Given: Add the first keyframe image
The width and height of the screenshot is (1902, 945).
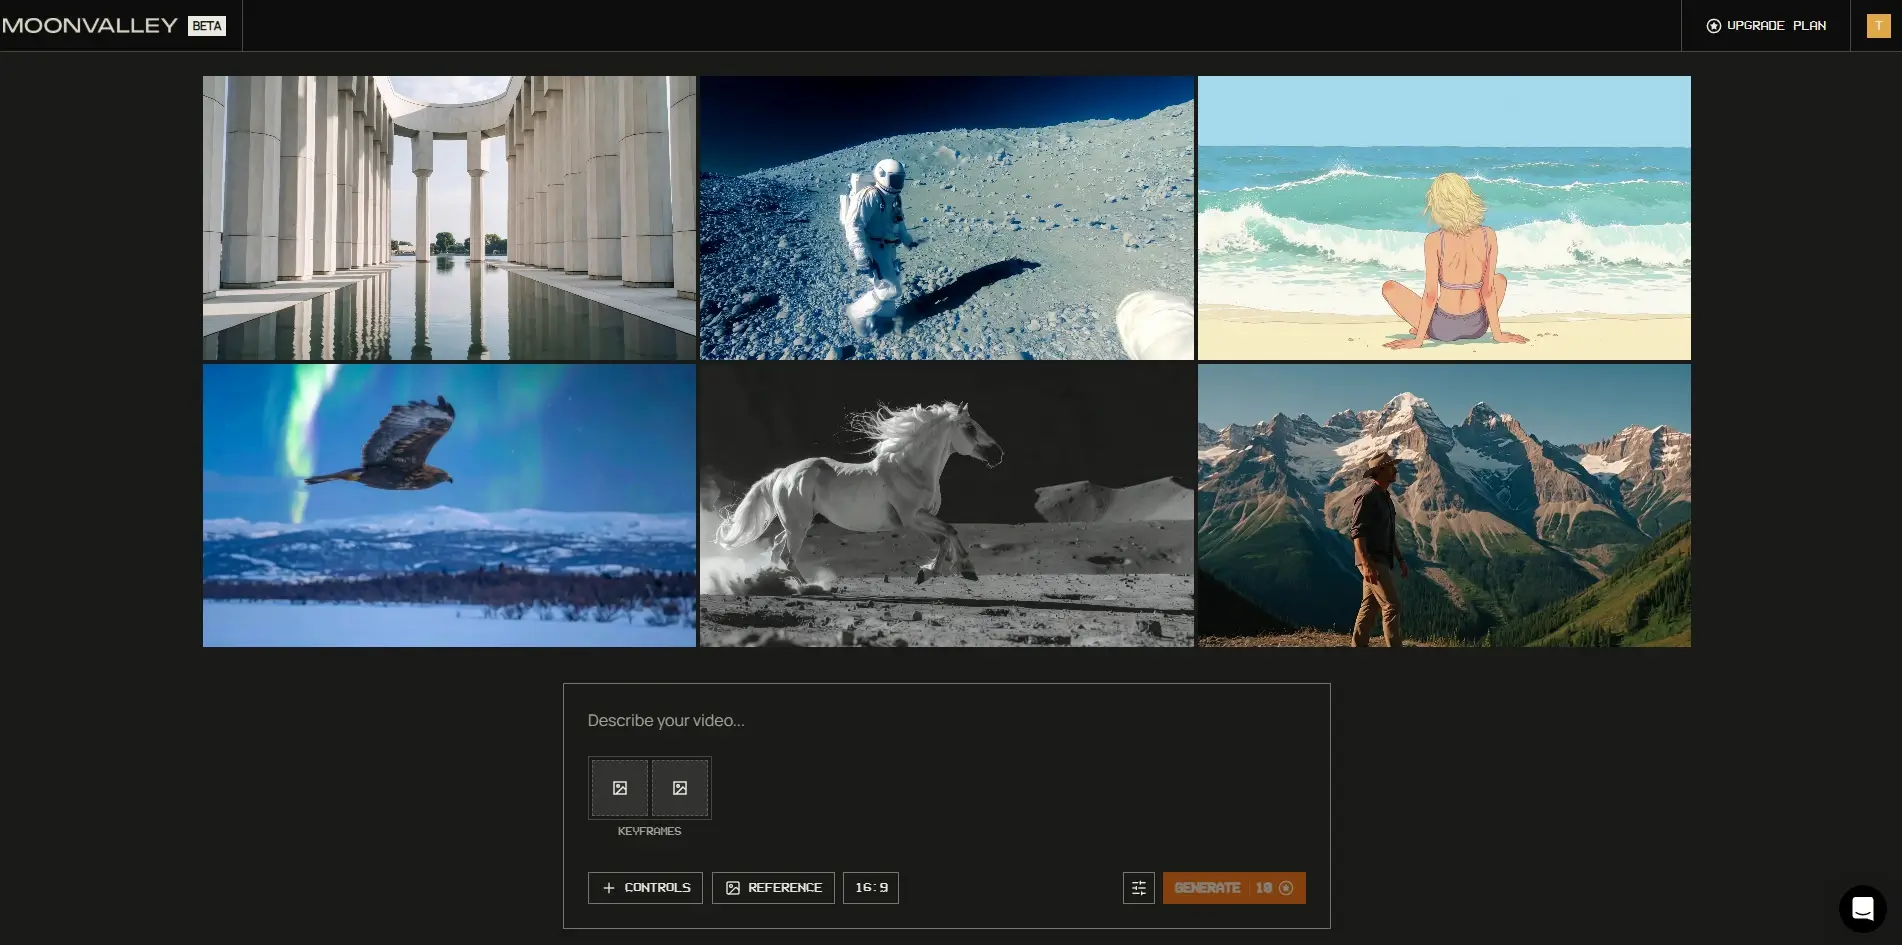Looking at the screenshot, I should point(620,788).
